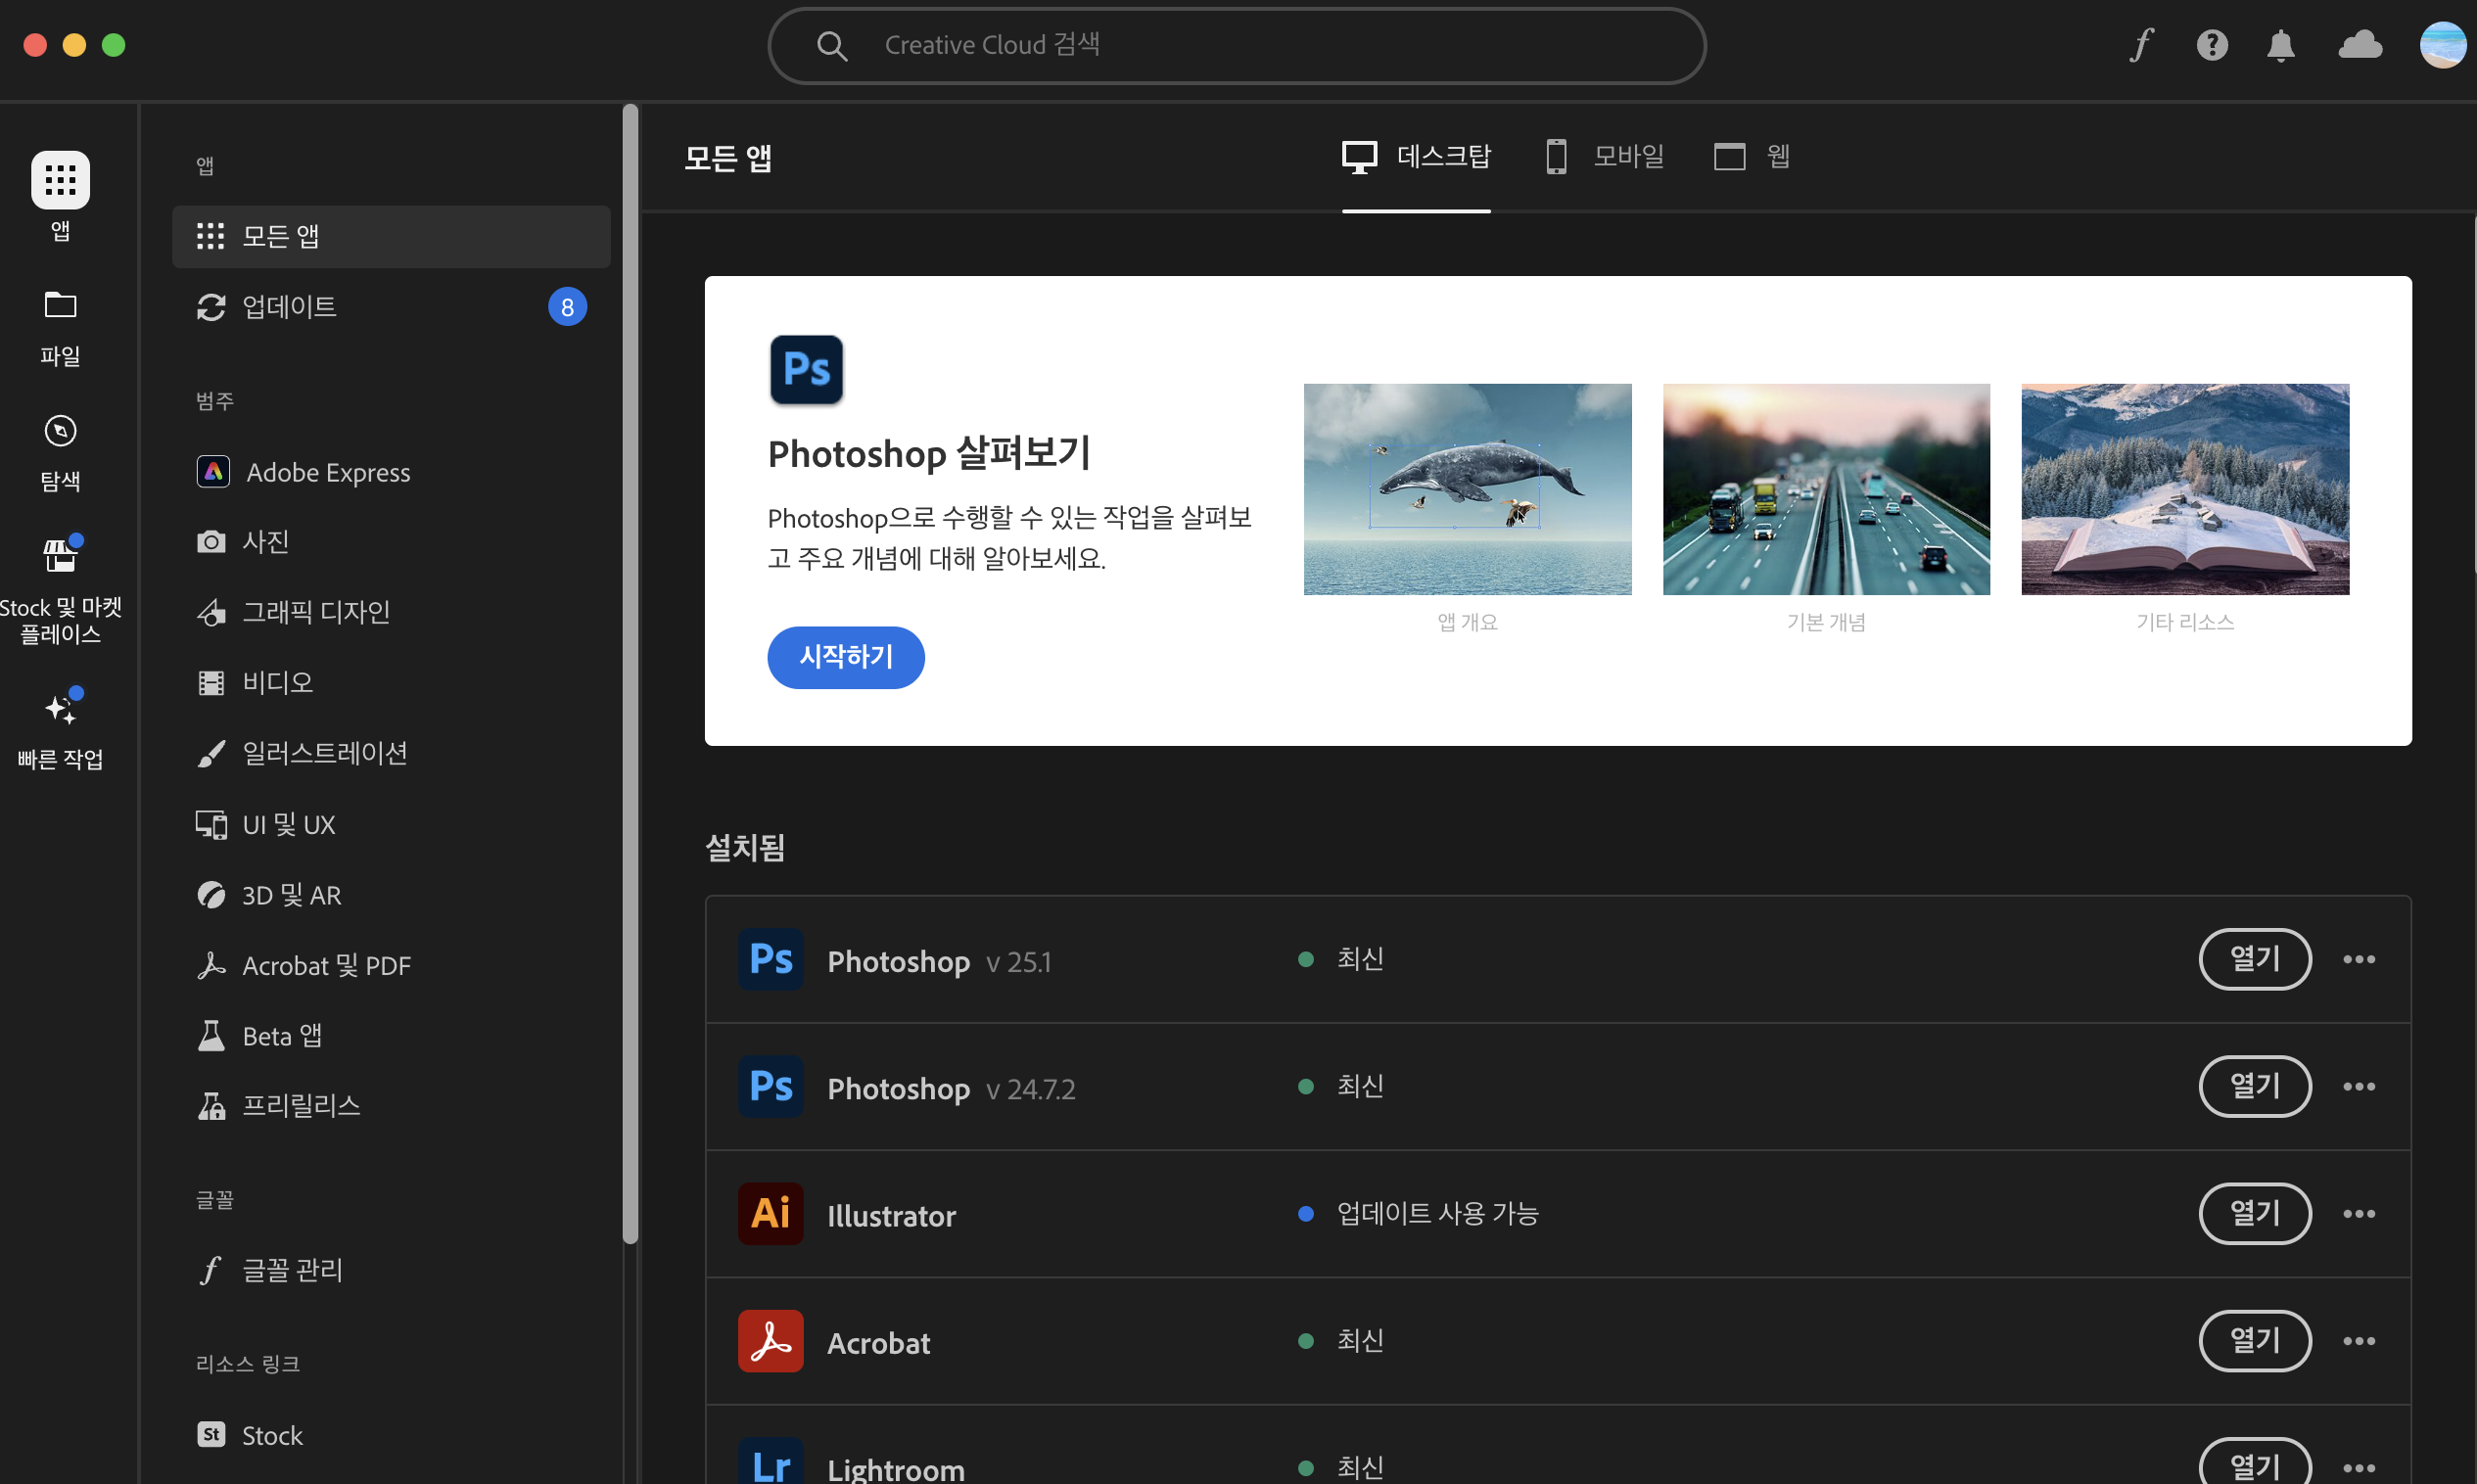This screenshot has height=1484, width=2477.
Task: Click the update count badge 8
Action: 567,307
